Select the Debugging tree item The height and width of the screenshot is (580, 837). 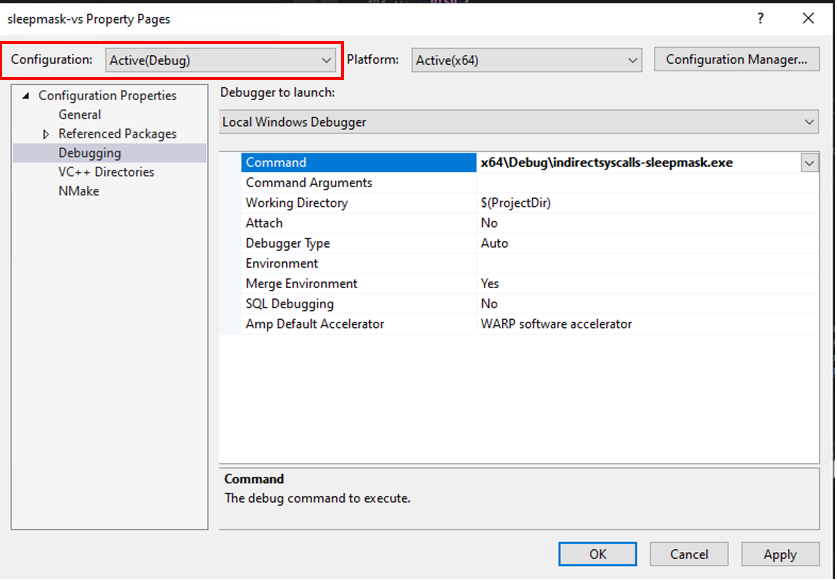(90, 153)
